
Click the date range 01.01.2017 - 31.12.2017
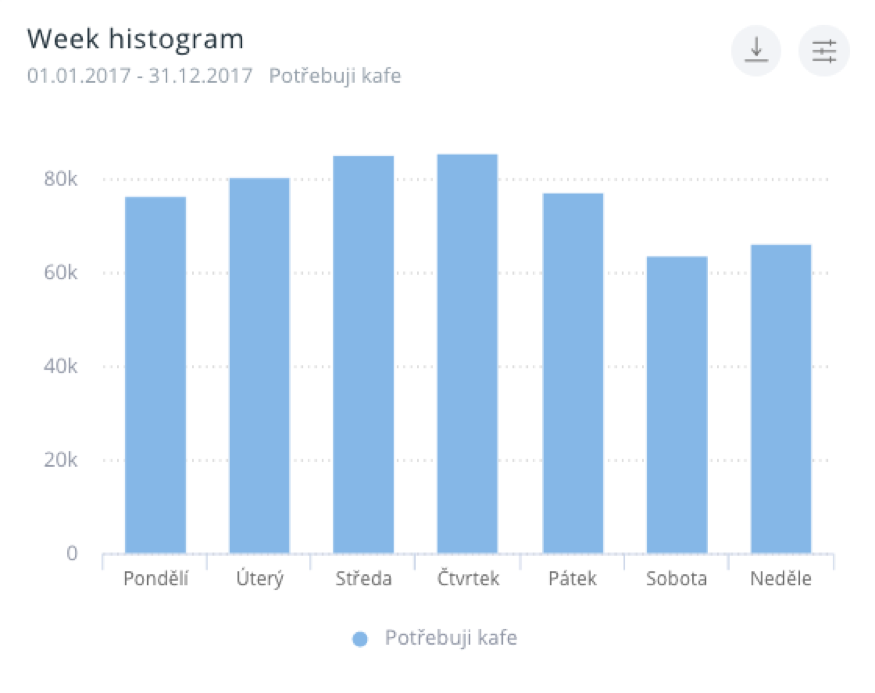tap(139, 75)
